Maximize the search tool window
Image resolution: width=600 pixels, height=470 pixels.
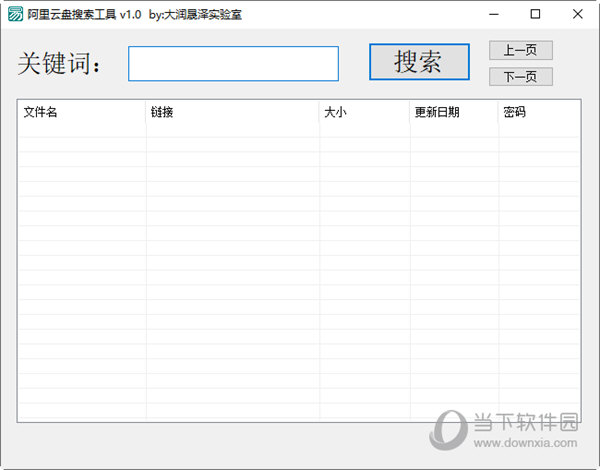point(535,14)
